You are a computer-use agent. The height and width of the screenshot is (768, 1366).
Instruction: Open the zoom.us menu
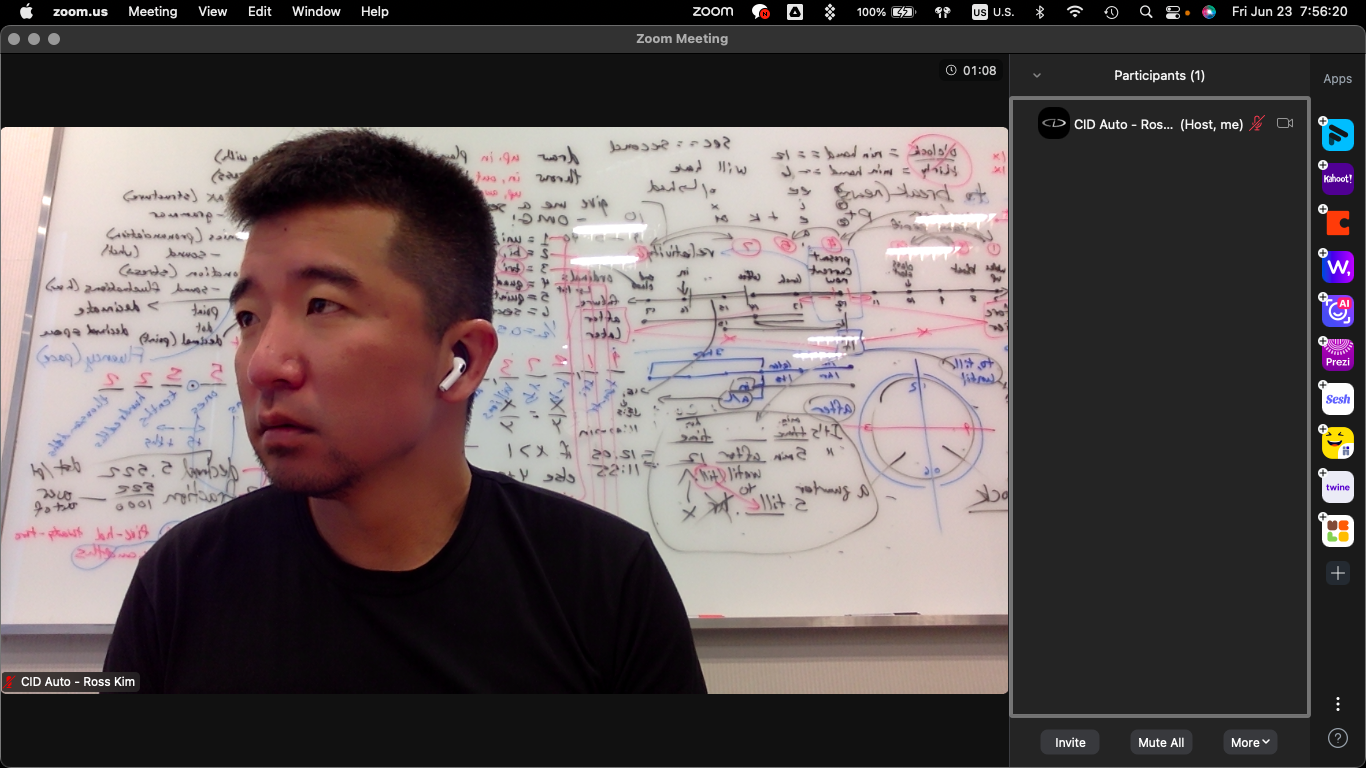click(81, 12)
